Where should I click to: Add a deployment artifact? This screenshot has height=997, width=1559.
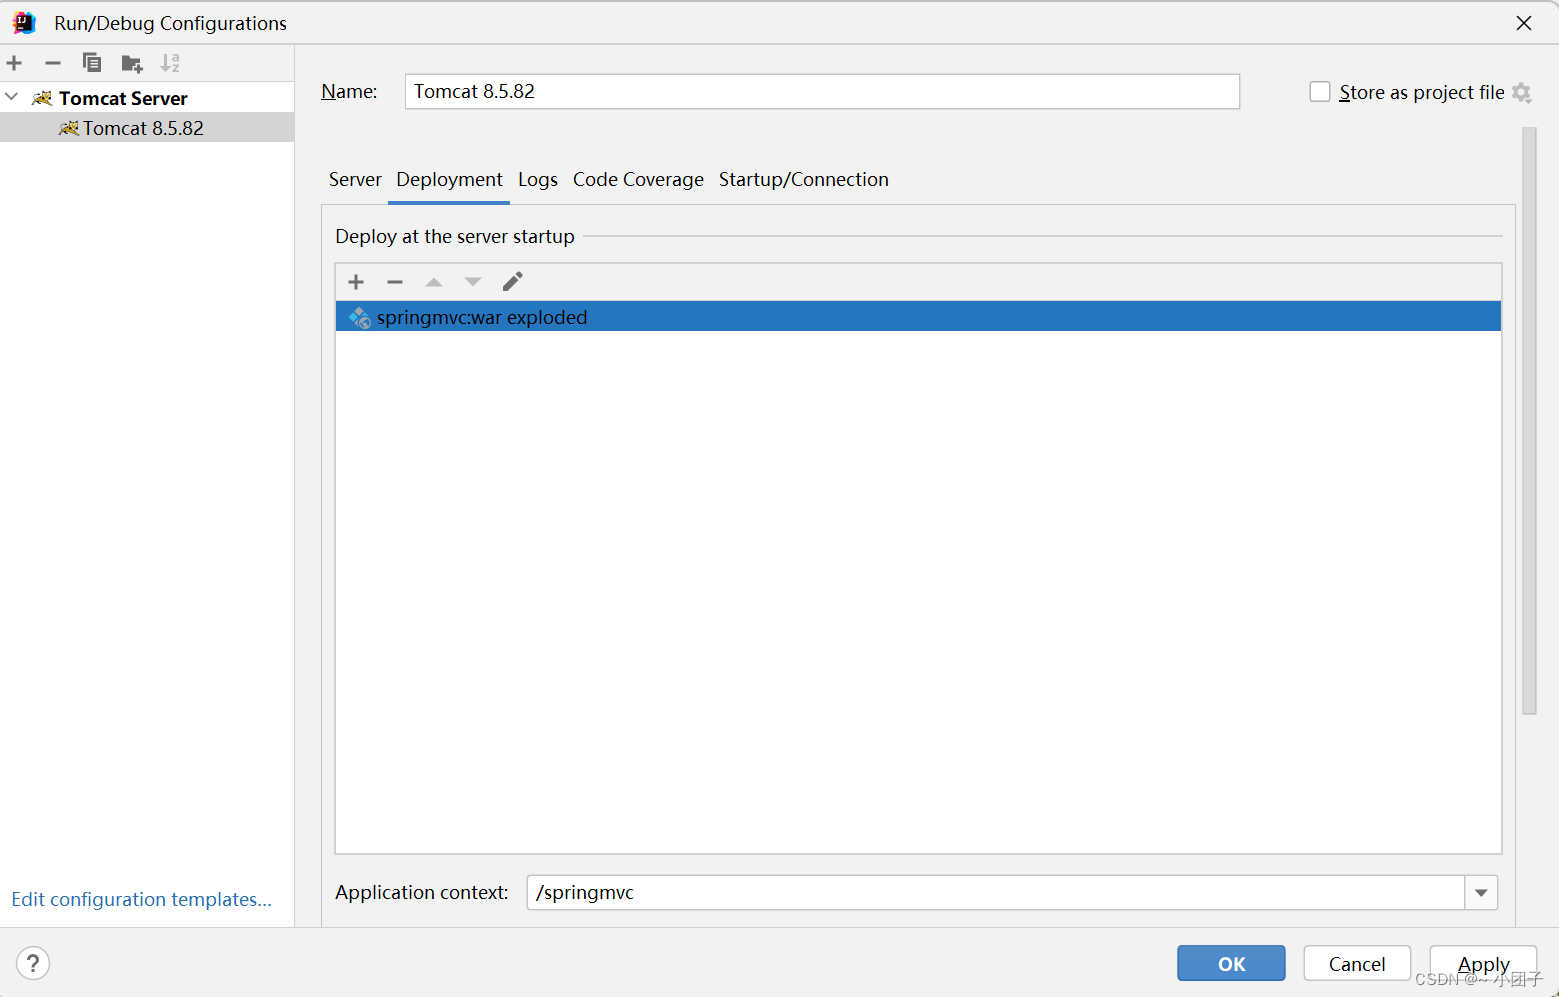[x=356, y=282]
